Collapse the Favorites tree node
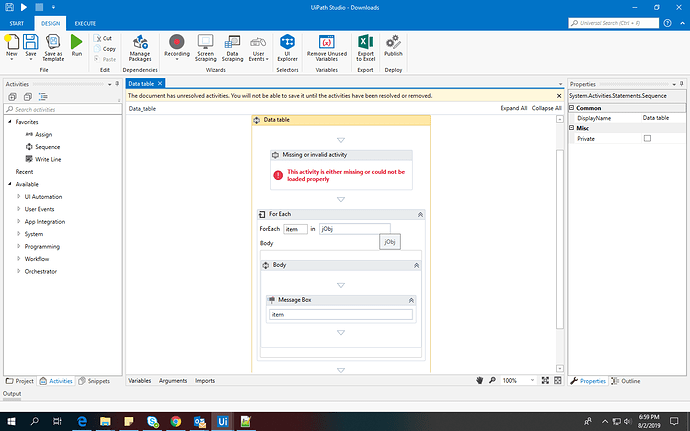The width and height of the screenshot is (690, 431). tap(10, 122)
